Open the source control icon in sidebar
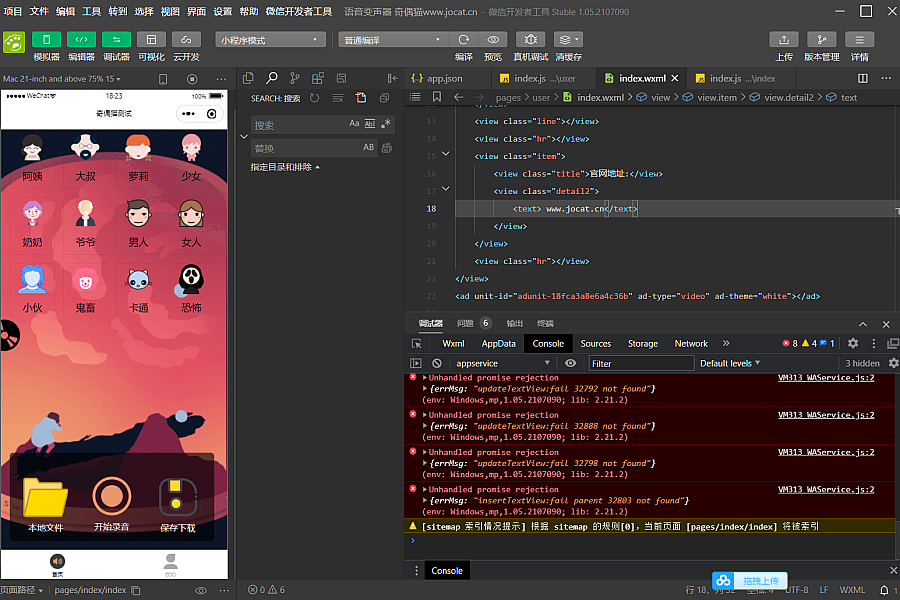The image size is (900, 600). pyautogui.click(x=295, y=78)
